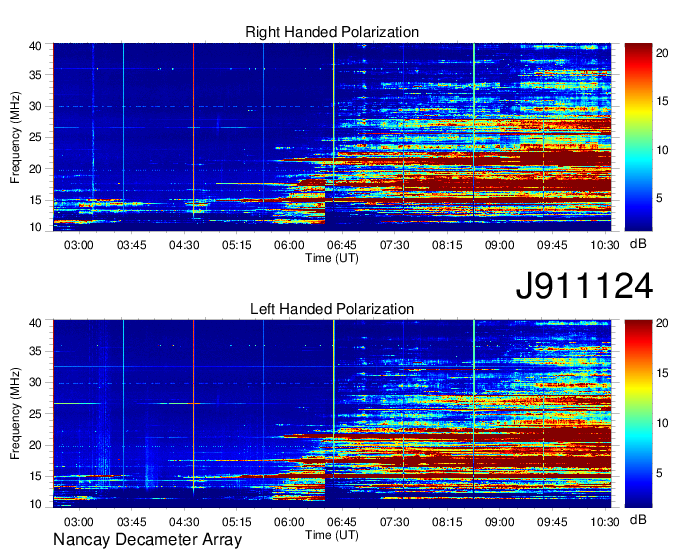The image size is (680, 552).
Task: Click 10:30 tick on lower plot time axis
Action: (605, 522)
